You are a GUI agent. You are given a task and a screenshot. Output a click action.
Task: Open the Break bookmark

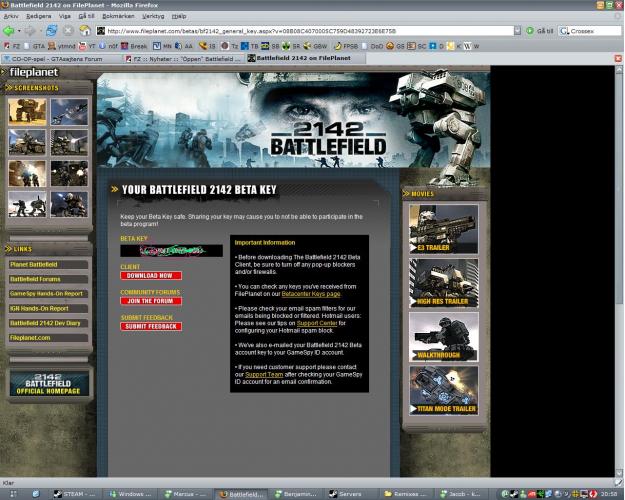[134, 46]
